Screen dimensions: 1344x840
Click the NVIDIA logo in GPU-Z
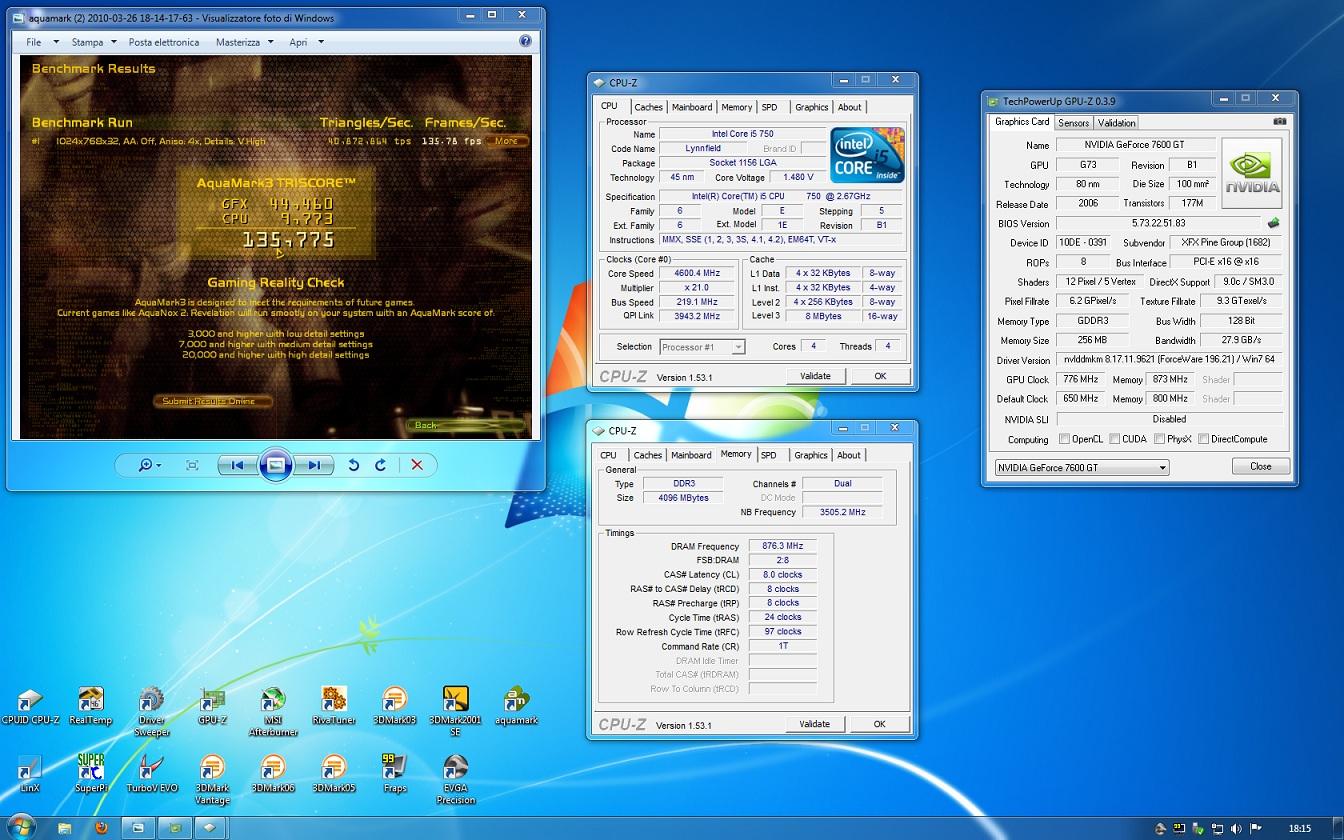(x=1252, y=172)
